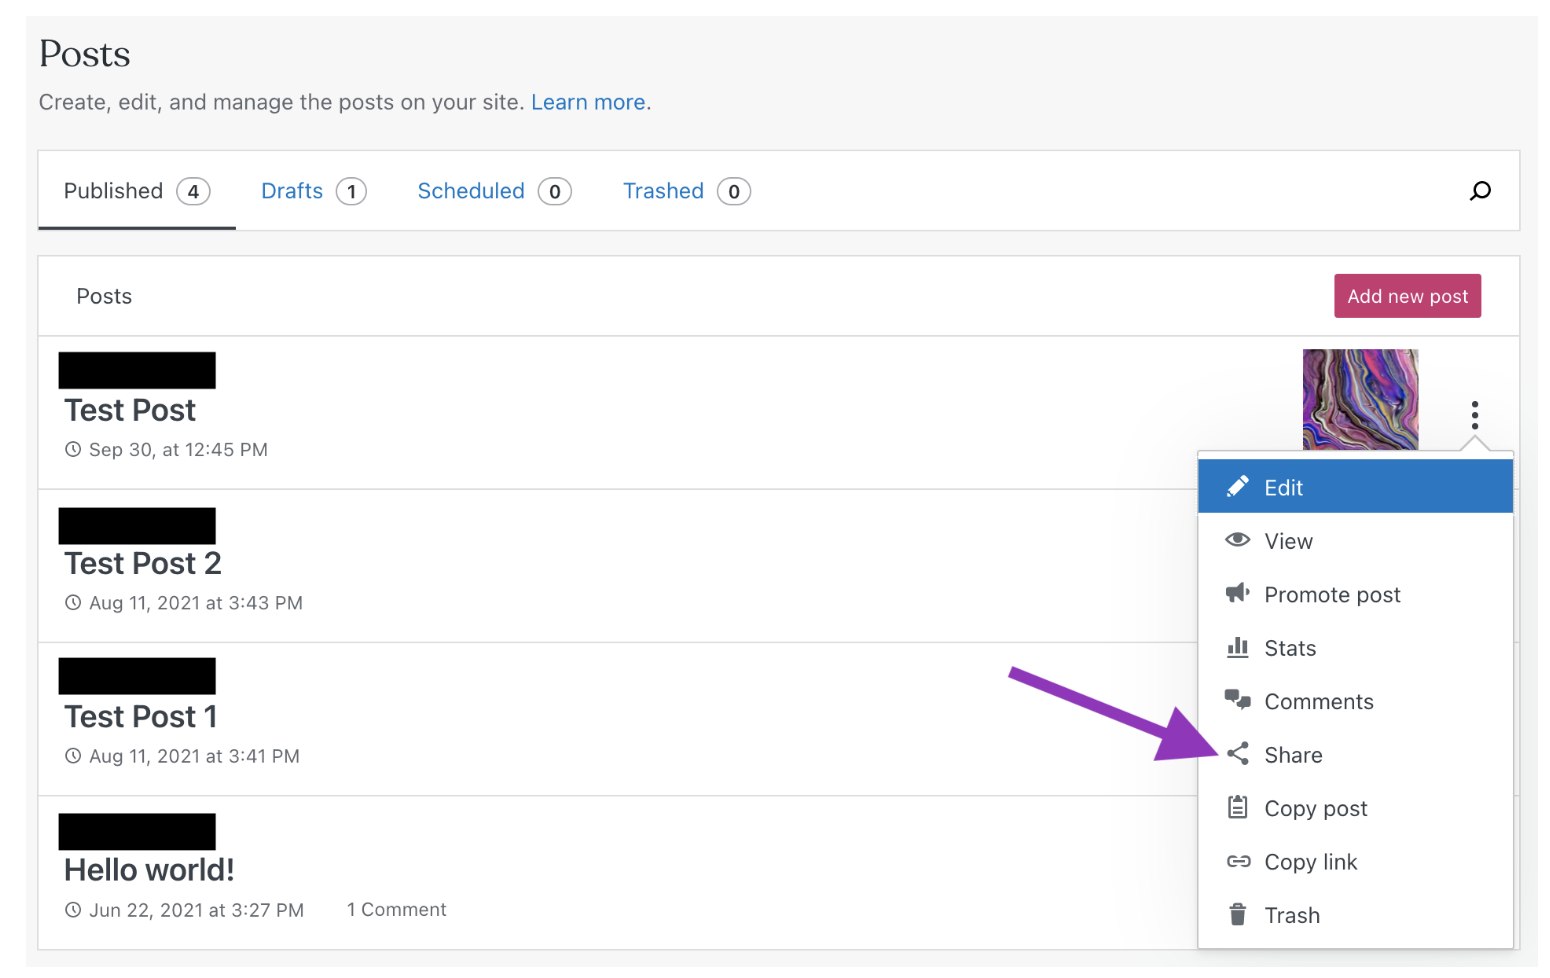The width and height of the screenshot is (1550, 978).
Task: Click the chain-link Copy link icon
Action: click(1238, 861)
